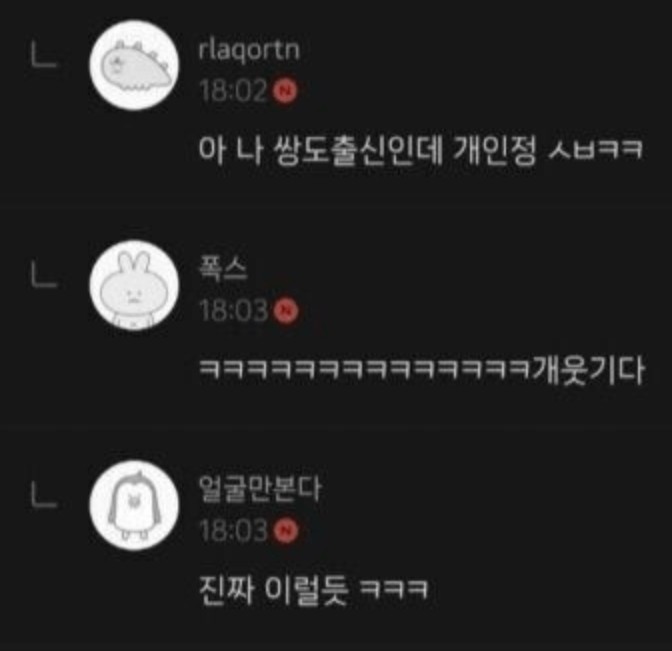Click the long ㅋㅋㅋ string in 폭스's reply
Image resolution: width=672 pixels, height=651 pixels.
pos(365,369)
